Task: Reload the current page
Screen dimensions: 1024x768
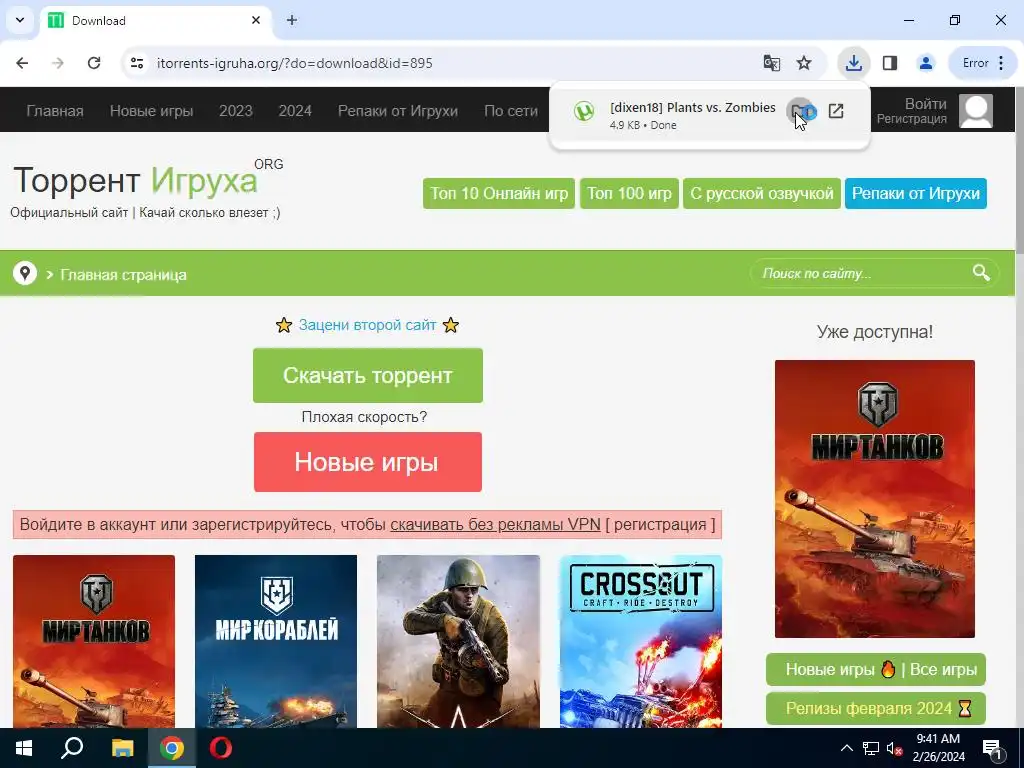Action: coord(94,63)
